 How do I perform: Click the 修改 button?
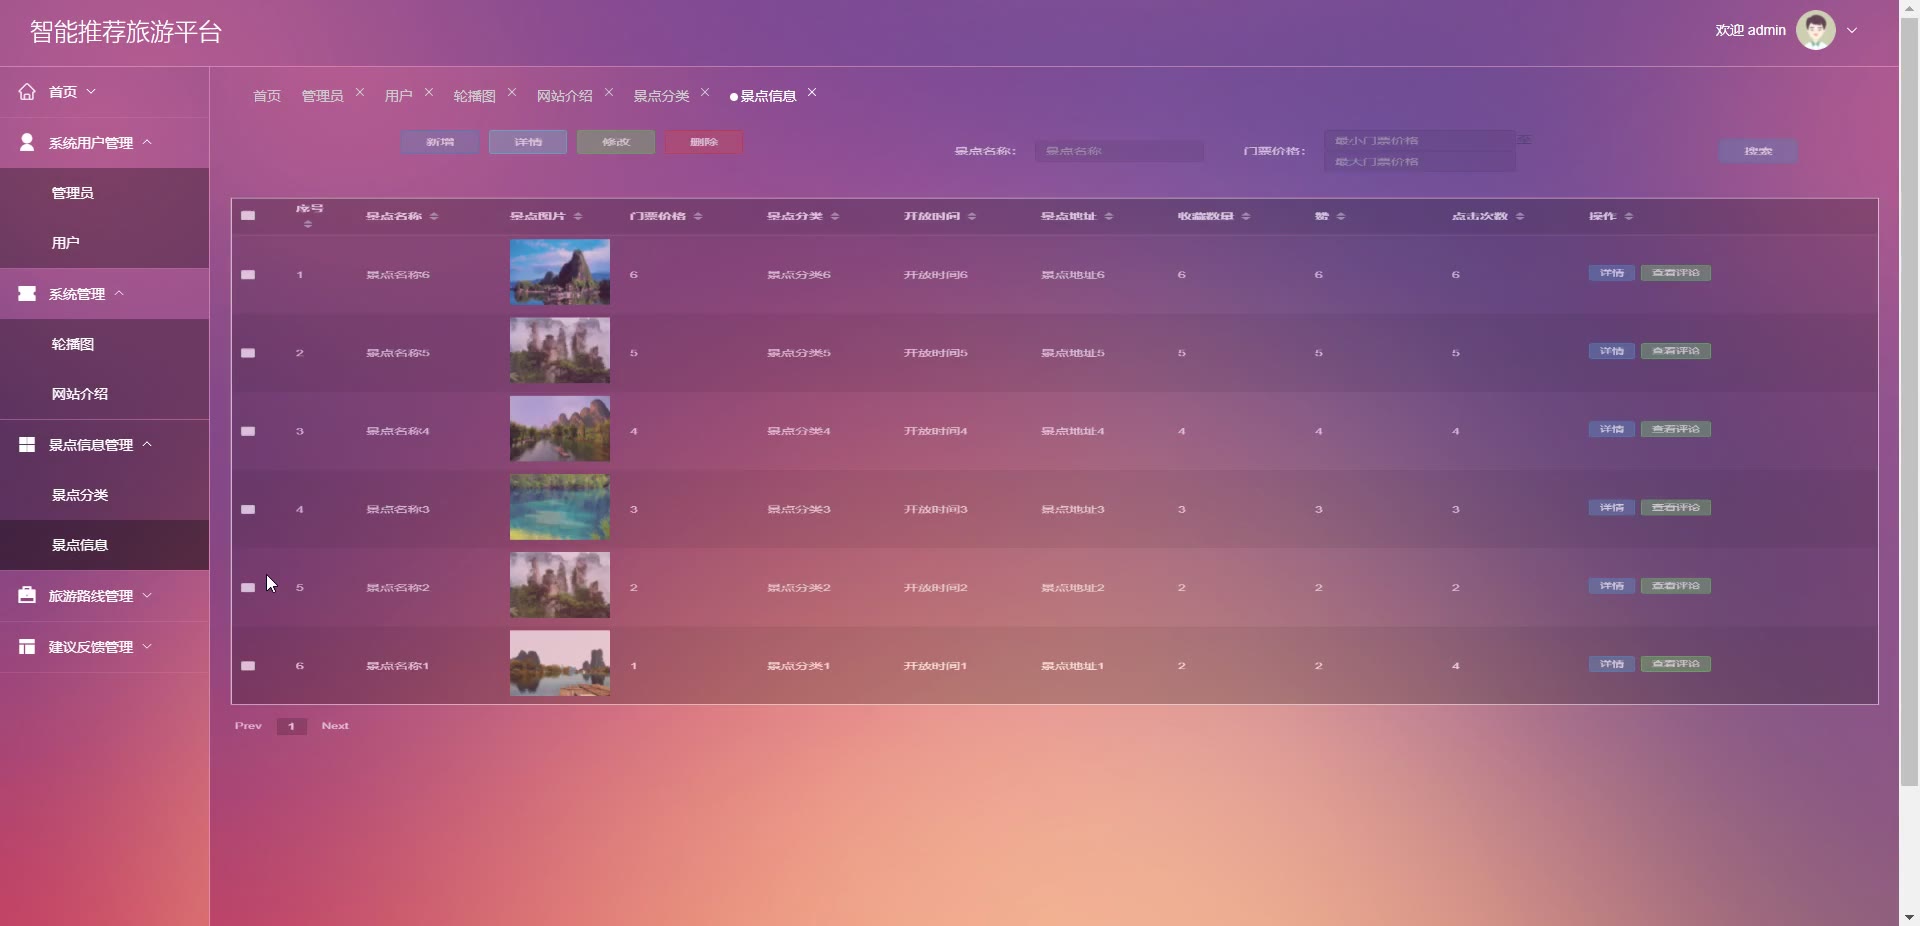[x=616, y=142]
